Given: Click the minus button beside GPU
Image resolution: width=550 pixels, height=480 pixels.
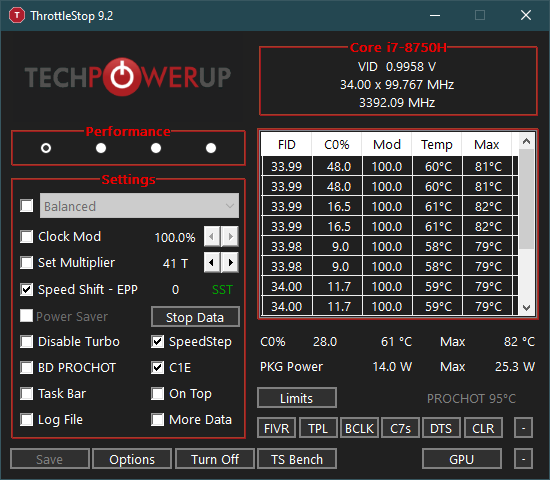Looking at the screenshot, I should 523,459.
